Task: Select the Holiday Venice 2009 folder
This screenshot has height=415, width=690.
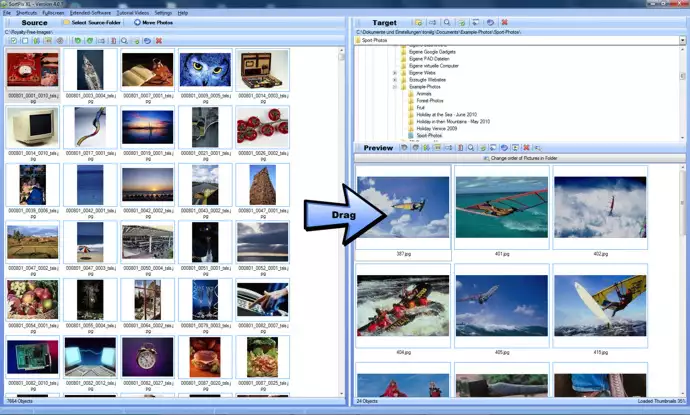Action: 437,129
